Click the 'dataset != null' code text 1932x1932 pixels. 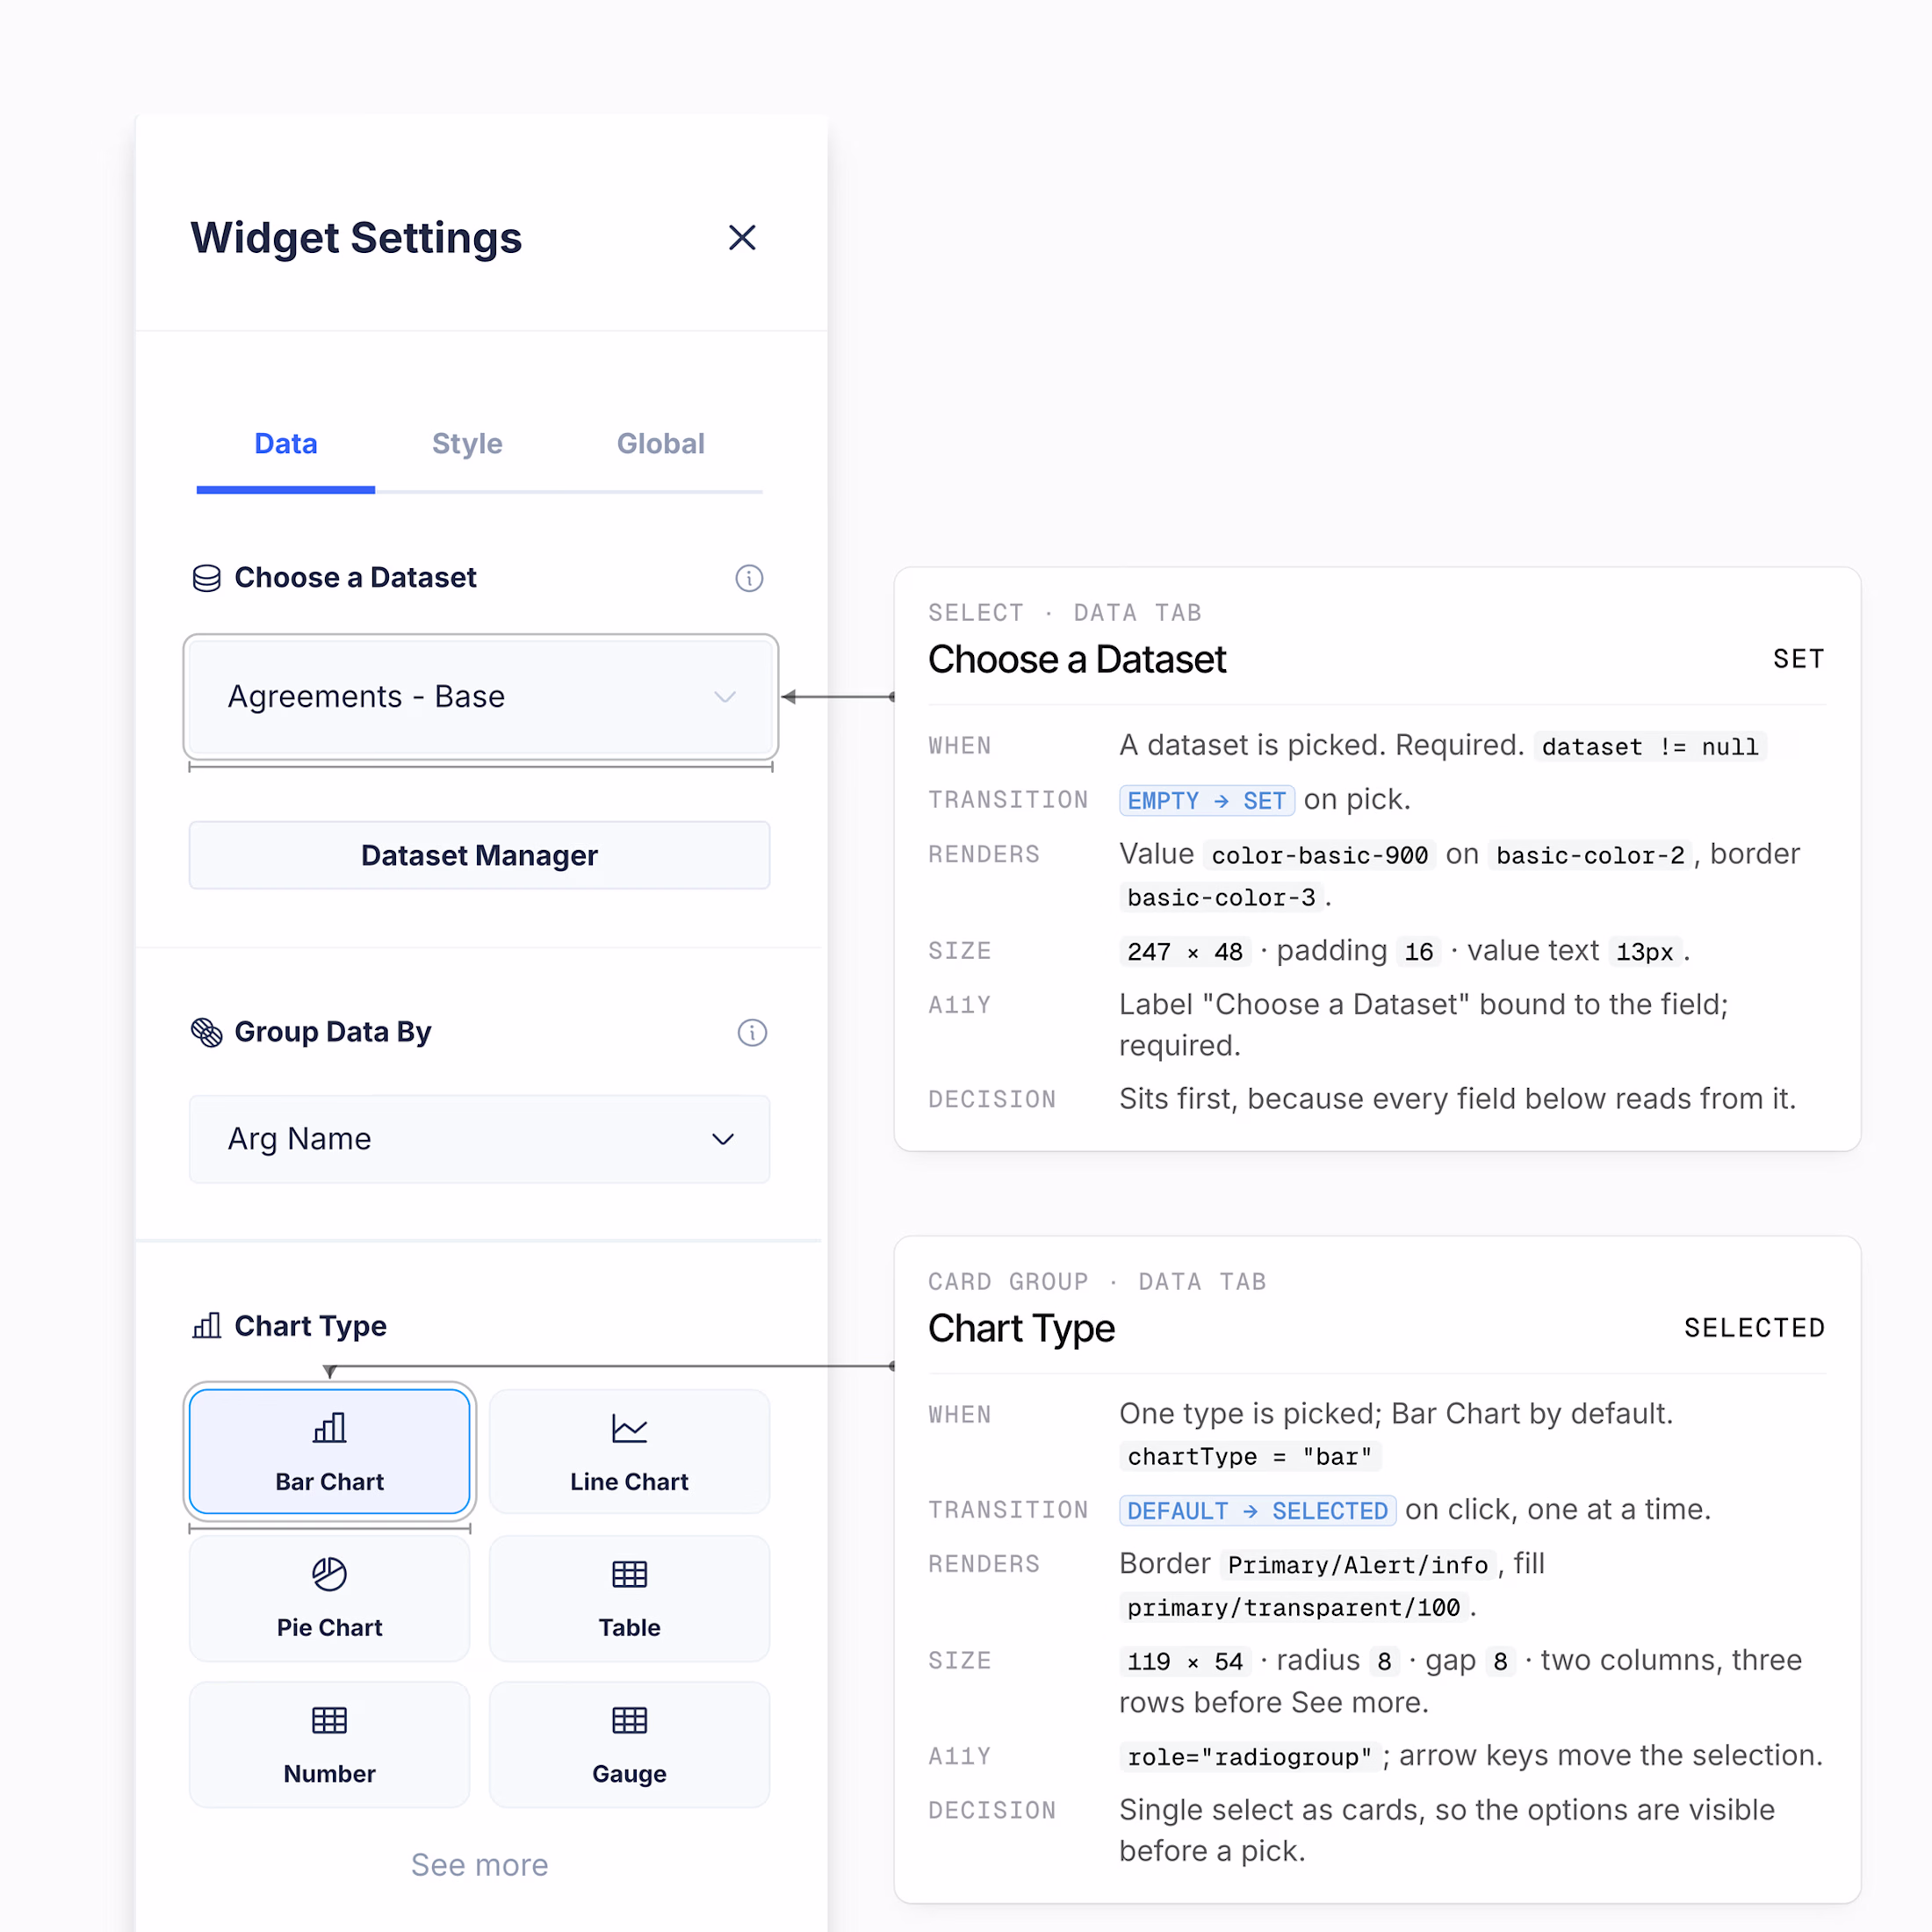pyautogui.click(x=1650, y=747)
